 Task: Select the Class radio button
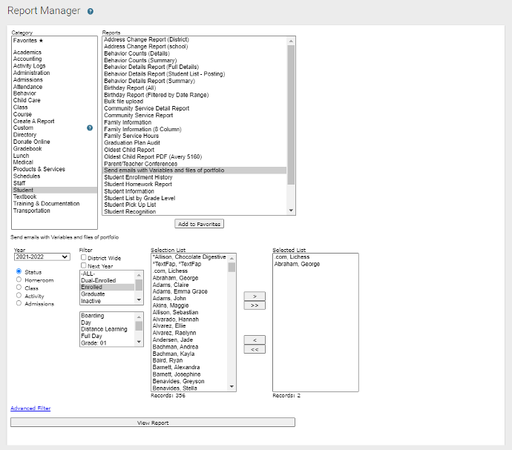19,287
